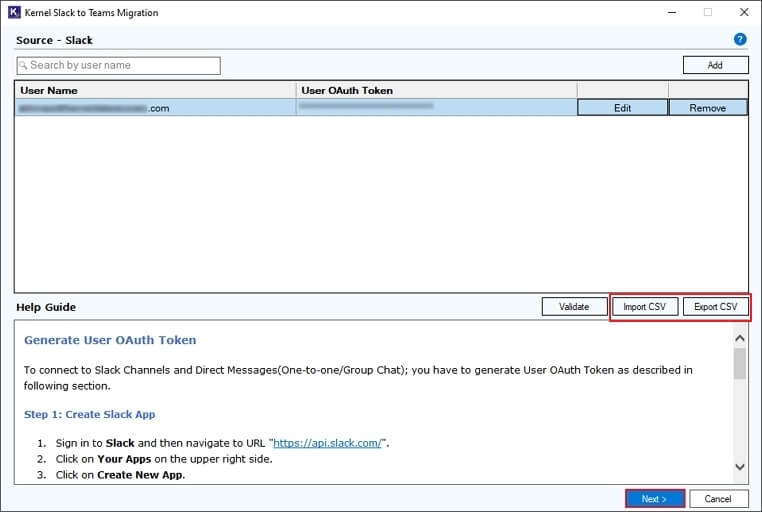Click the Import CSV button

[644, 307]
